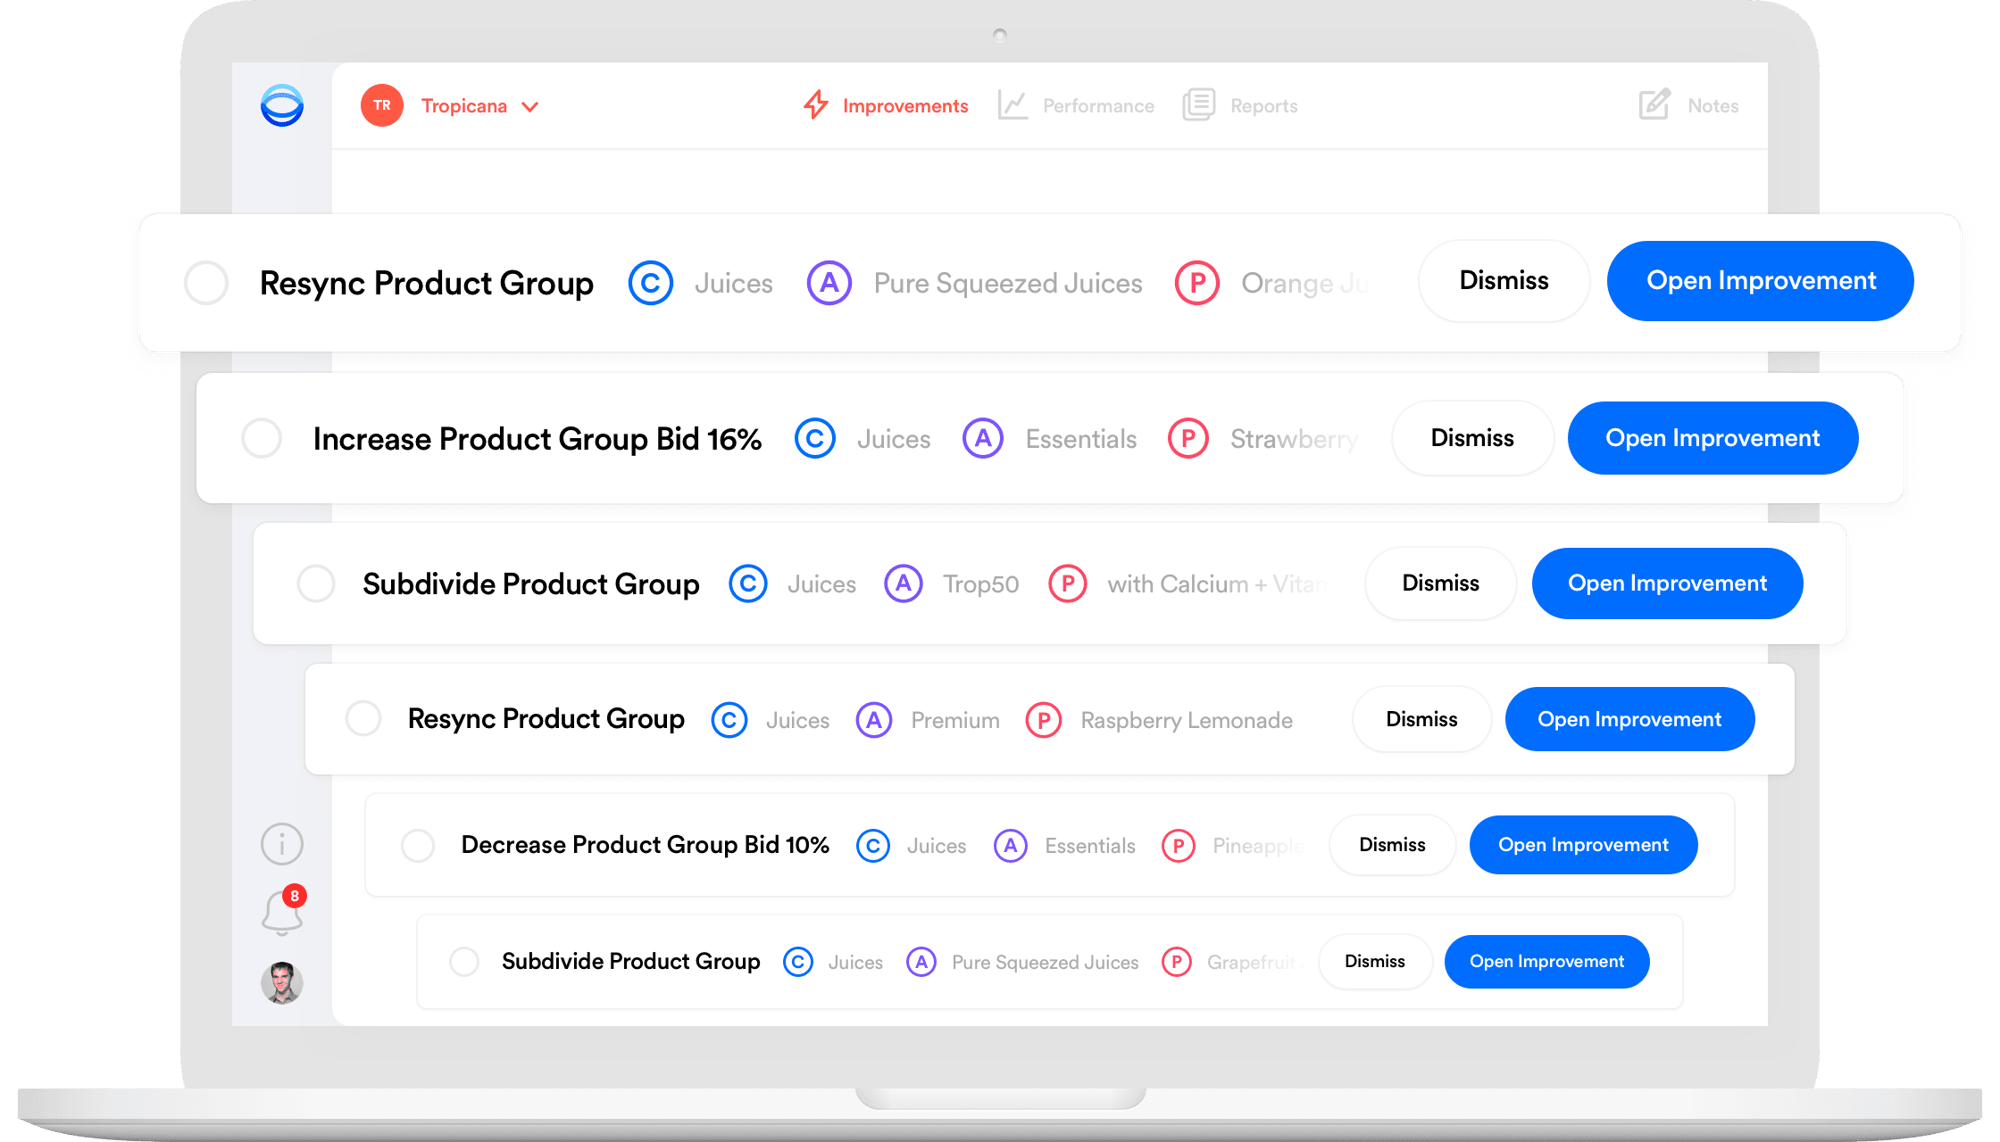Dismiss the Decrease Product Group Bid 10%
Screen dimensions: 2000x1142
pyautogui.click(x=1390, y=844)
